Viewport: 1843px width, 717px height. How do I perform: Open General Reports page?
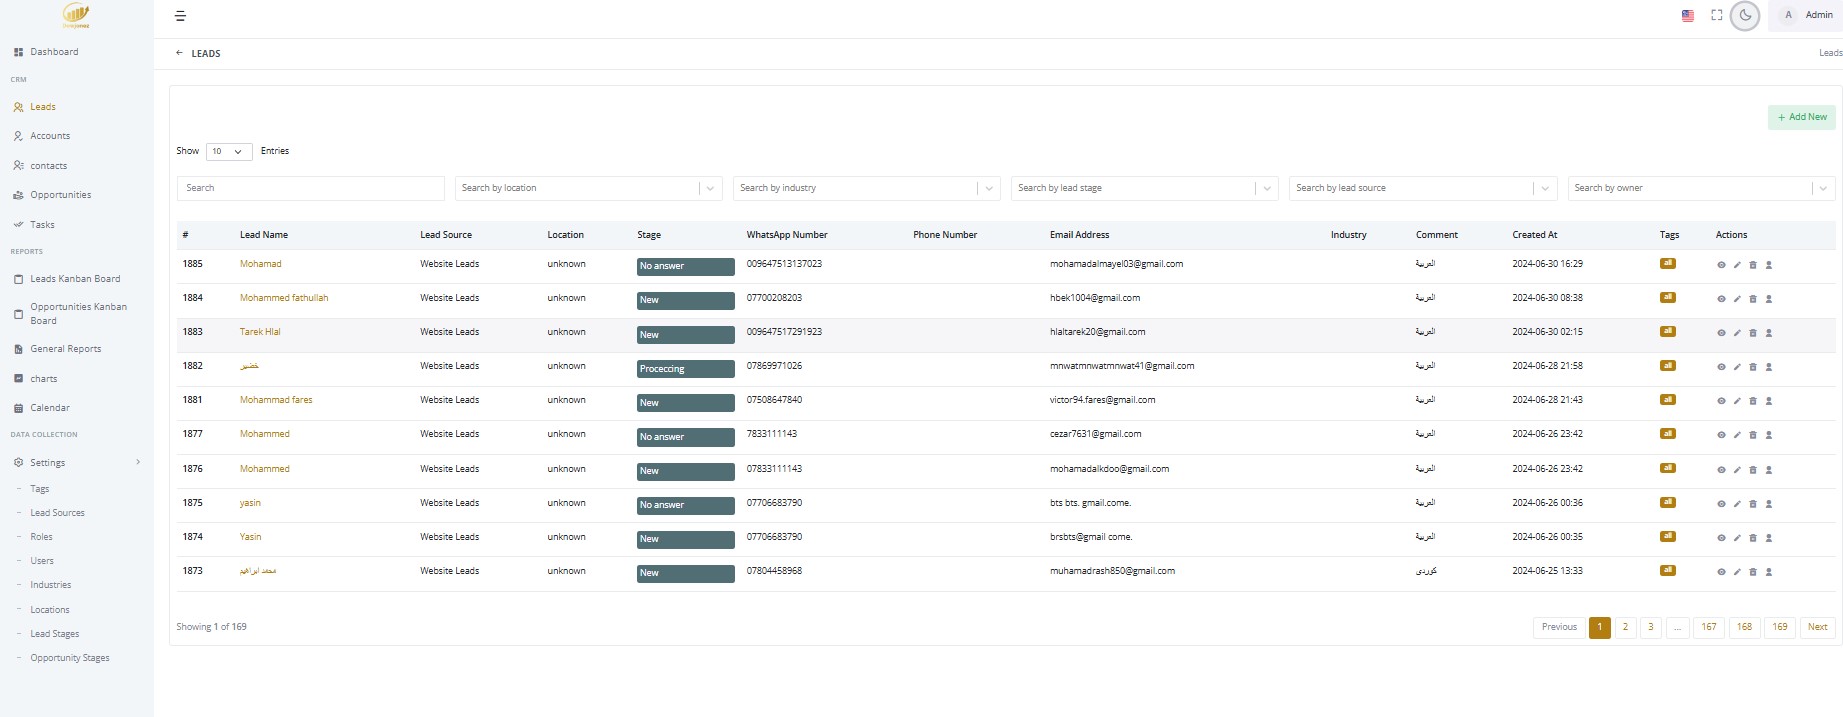[65, 349]
